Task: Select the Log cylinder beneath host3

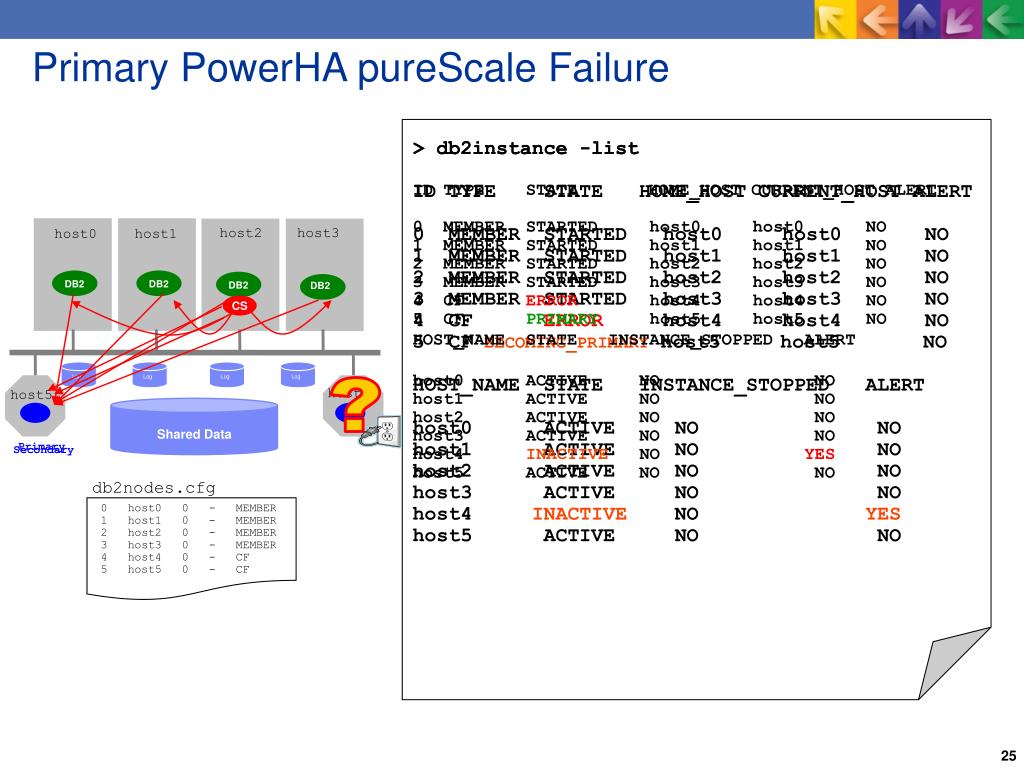Action: (x=298, y=375)
